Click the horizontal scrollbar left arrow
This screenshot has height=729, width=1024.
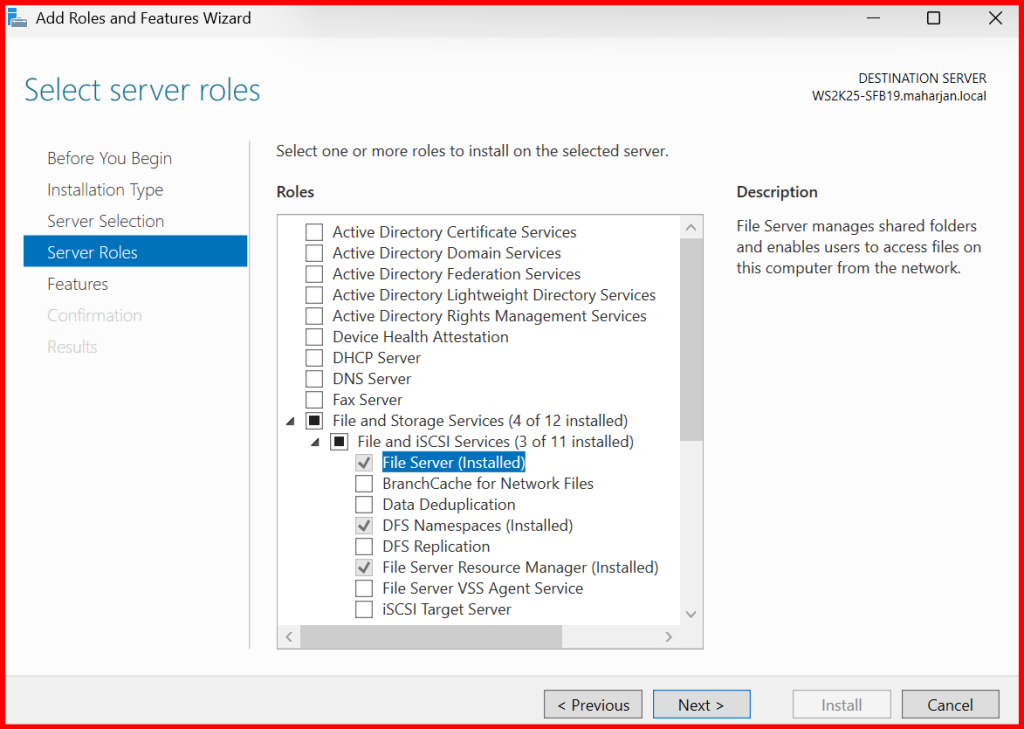coord(289,637)
